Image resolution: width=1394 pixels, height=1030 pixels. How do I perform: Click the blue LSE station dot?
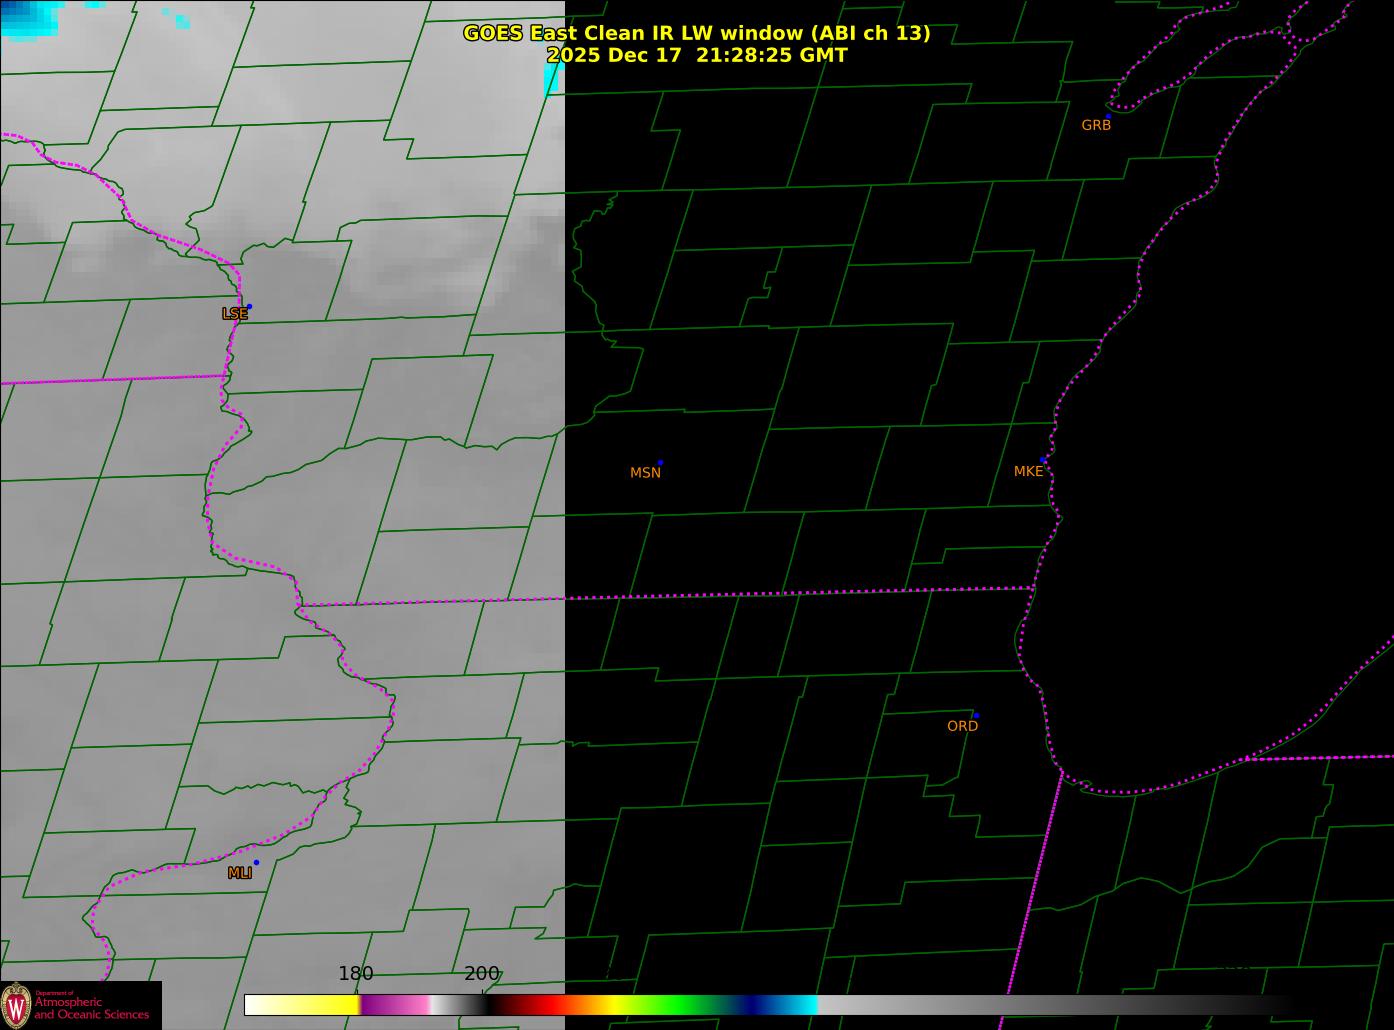[x=249, y=307]
